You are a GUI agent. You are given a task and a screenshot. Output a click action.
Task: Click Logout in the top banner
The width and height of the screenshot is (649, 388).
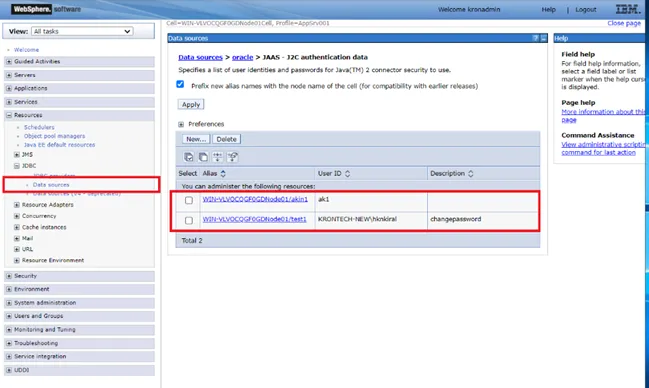(586, 10)
